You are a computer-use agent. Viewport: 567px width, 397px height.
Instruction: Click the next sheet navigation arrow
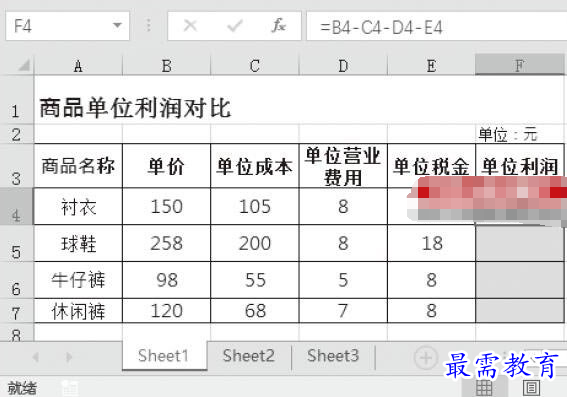(x=69, y=357)
